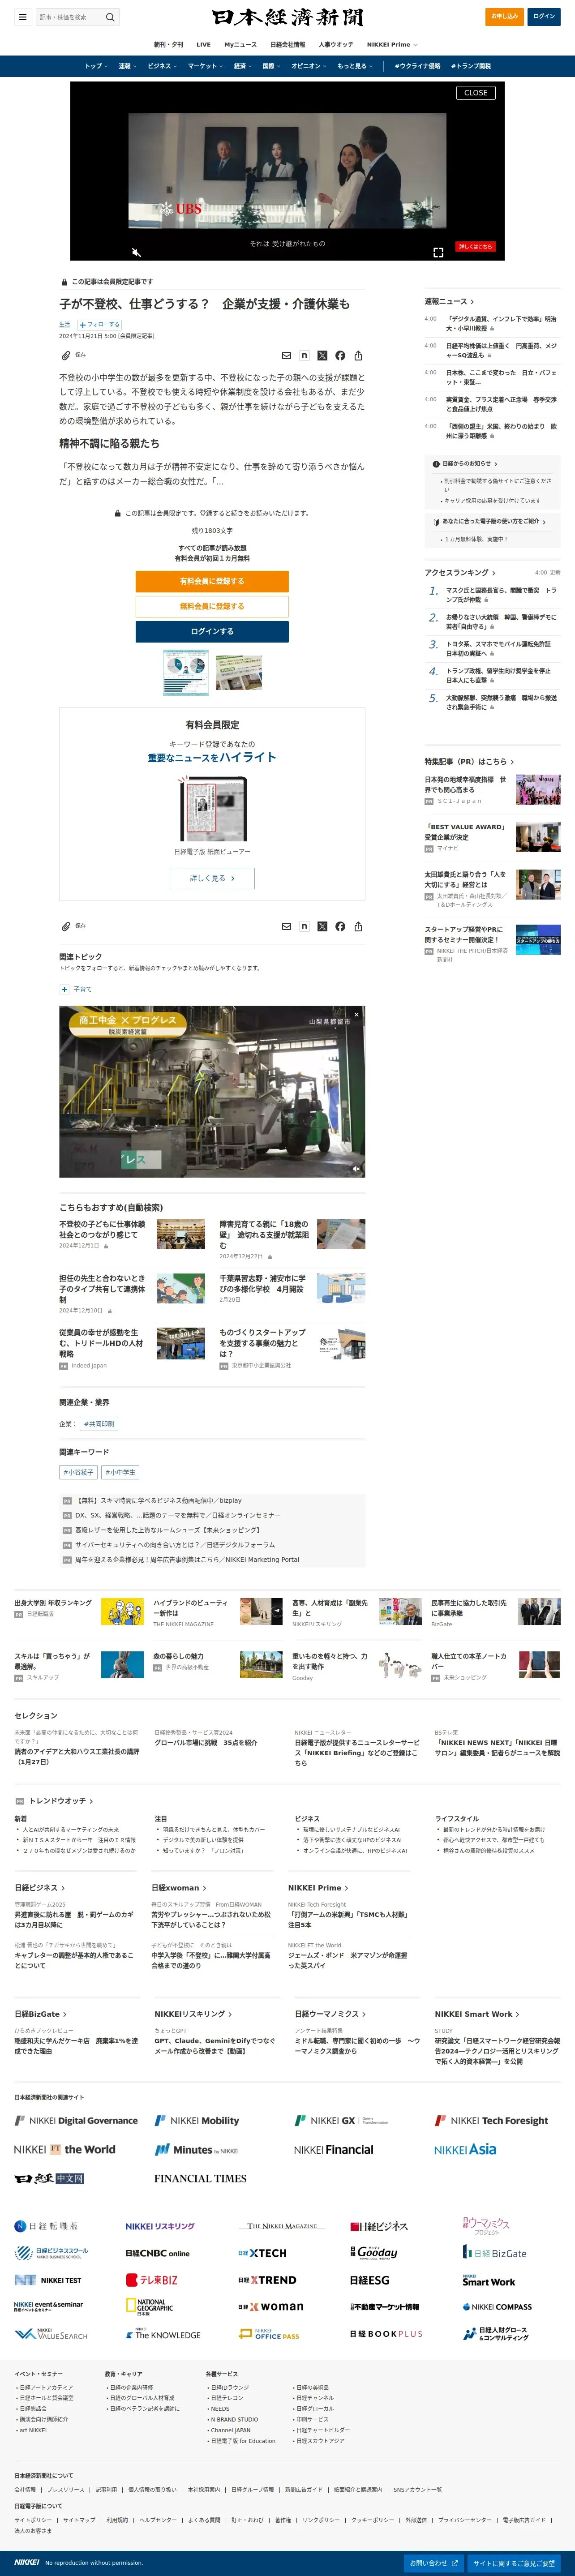This screenshot has width=575, height=2576.
Task: Open the 速報ニュース section heading
Action: (x=449, y=301)
